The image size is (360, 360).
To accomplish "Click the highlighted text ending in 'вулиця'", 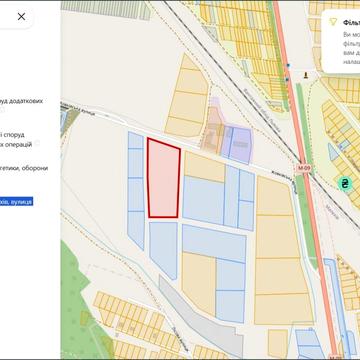I will 16,202.
